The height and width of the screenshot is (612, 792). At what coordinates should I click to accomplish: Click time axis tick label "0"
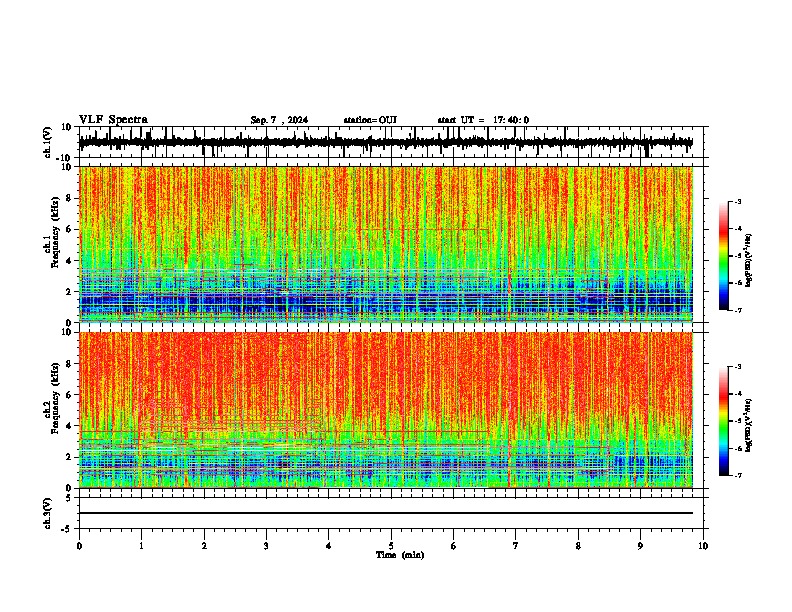coord(79,546)
